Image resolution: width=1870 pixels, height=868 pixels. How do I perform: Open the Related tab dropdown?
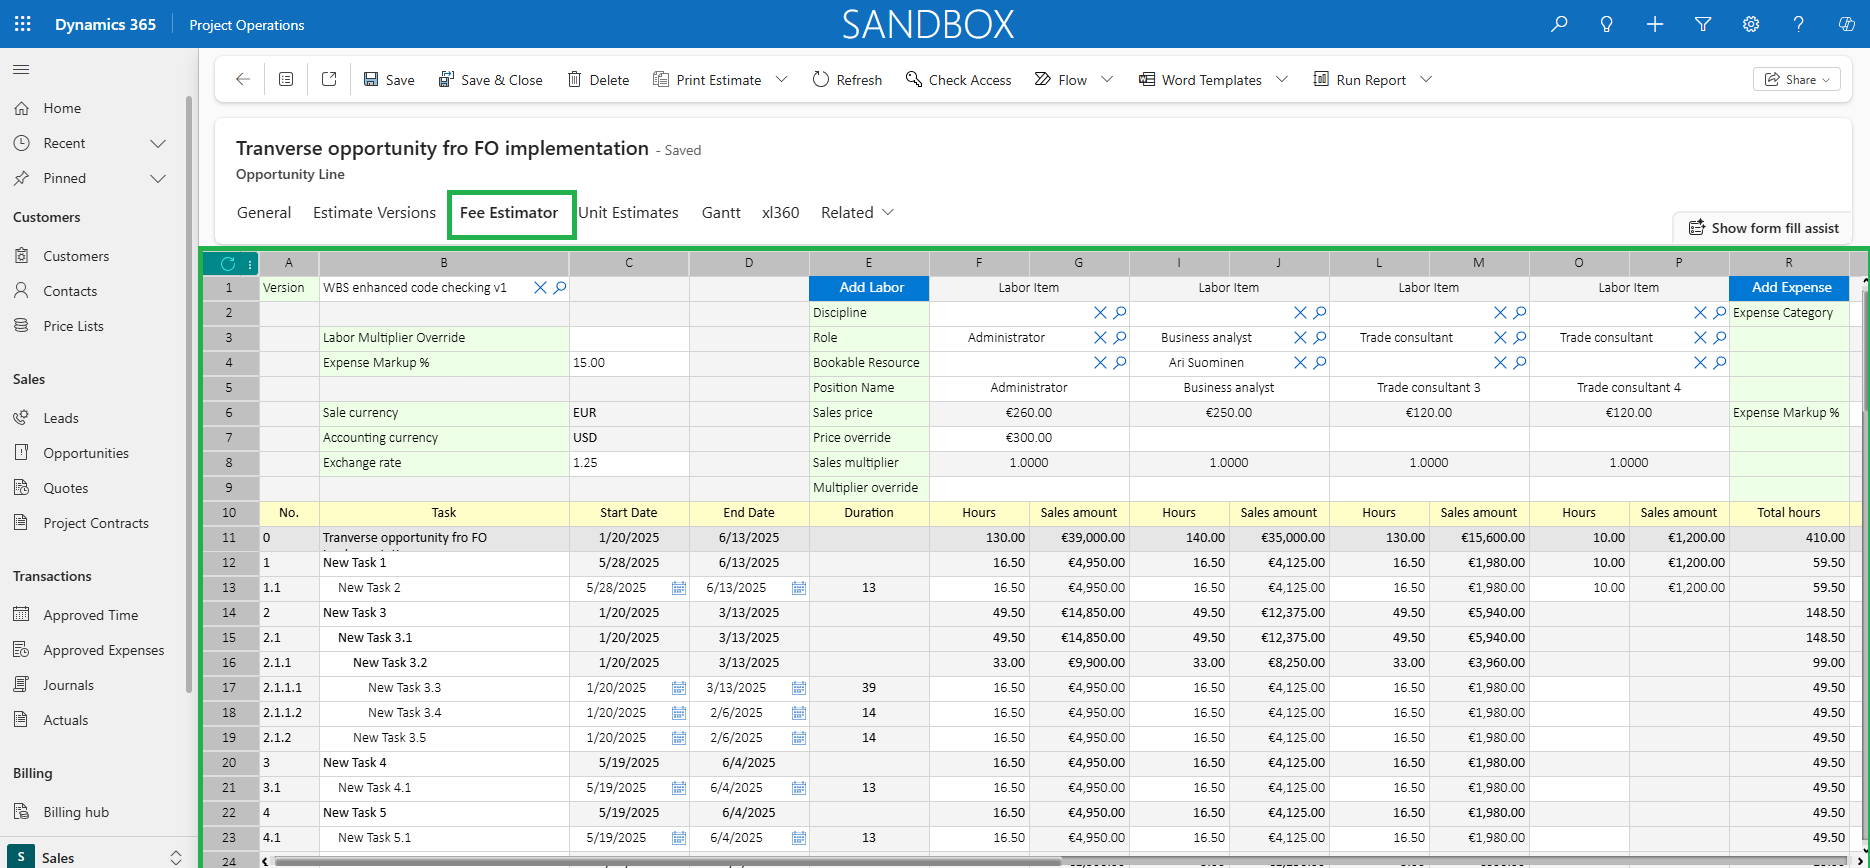point(857,212)
